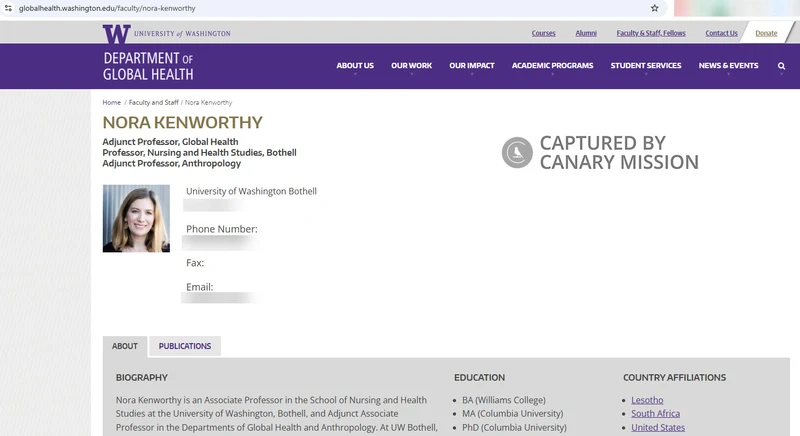Expand the News & Events menu
Viewport: 800px width, 436px height.
pyautogui.click(x=729, y=66)
